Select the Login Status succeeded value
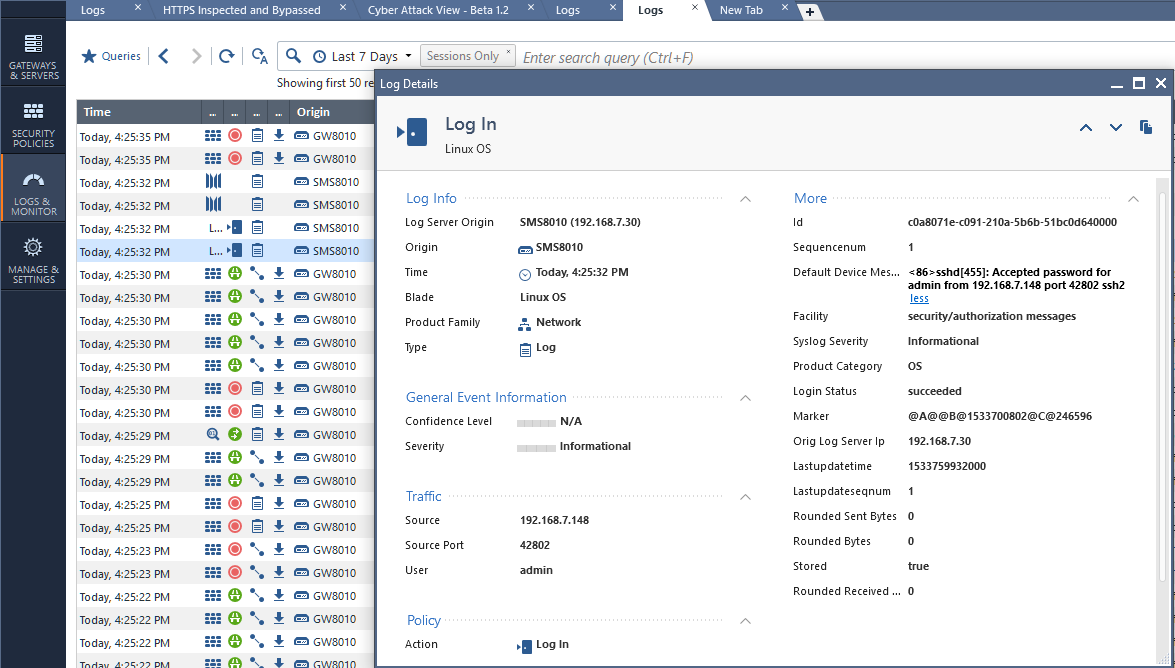The height and width of the screenshot is (668, 1175). click(934, 391)
